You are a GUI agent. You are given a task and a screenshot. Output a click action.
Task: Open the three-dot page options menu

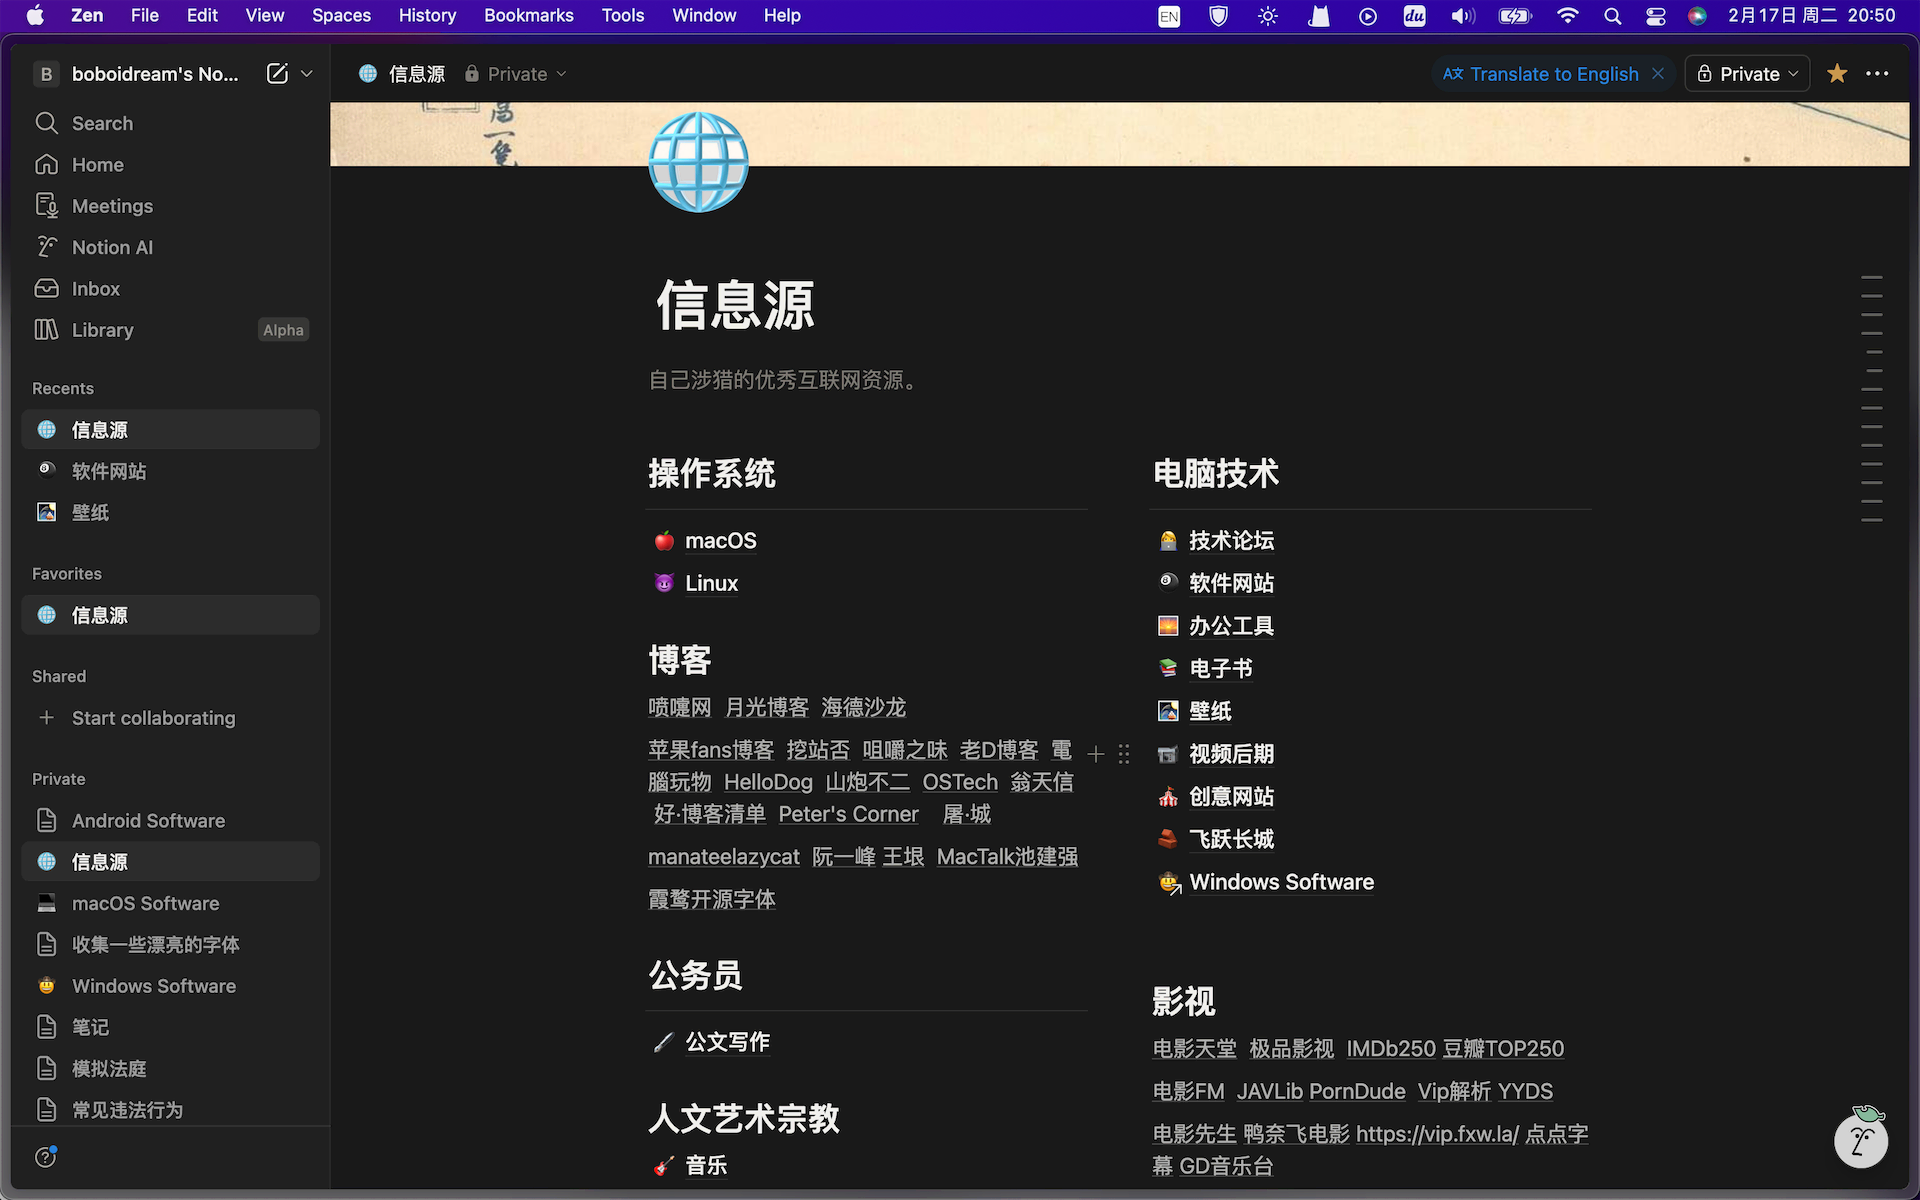click(x=1878, y=73)
